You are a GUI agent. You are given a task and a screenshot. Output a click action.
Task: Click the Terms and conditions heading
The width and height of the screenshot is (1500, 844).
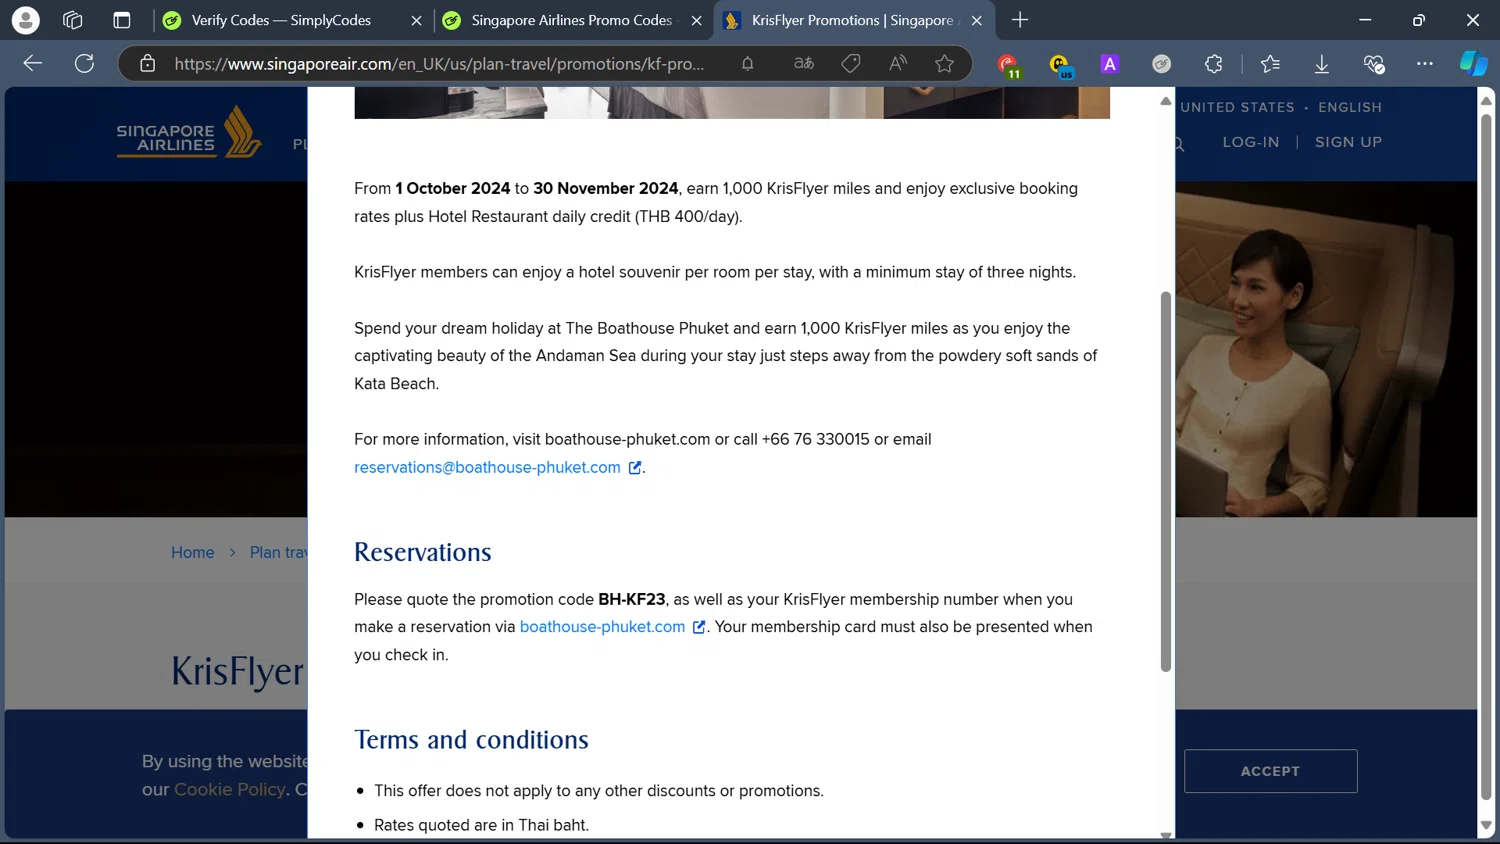tap(471, 739)
